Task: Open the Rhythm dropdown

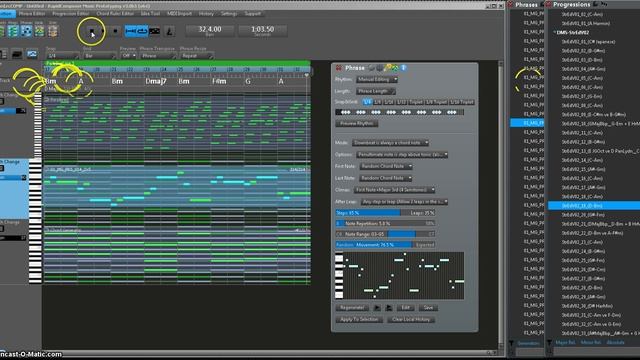Action: click(x=377, y=80)
